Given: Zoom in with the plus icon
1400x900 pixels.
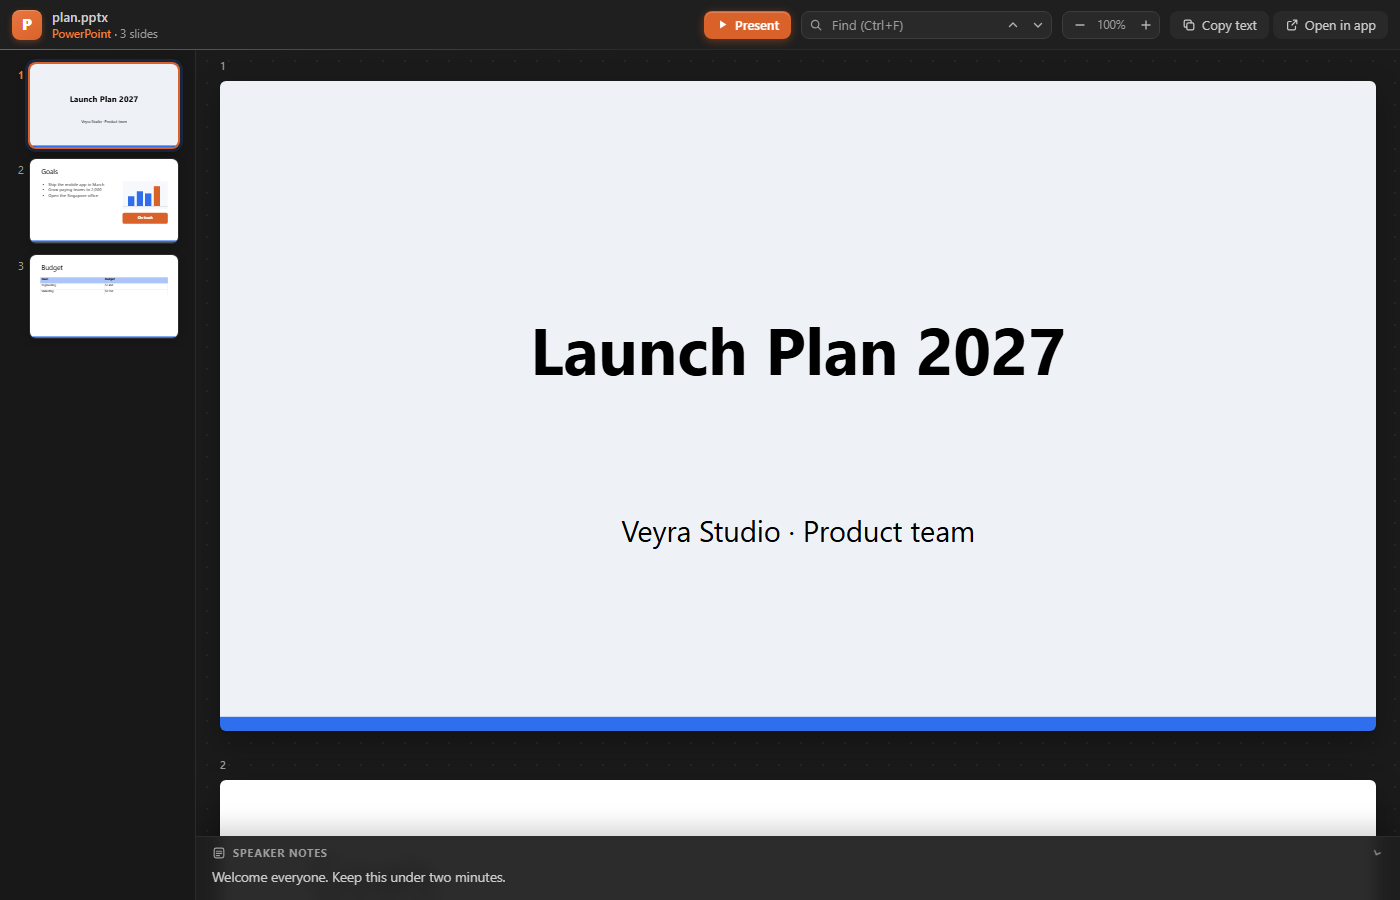Looking at the screenshot, I should [1146, 25].
